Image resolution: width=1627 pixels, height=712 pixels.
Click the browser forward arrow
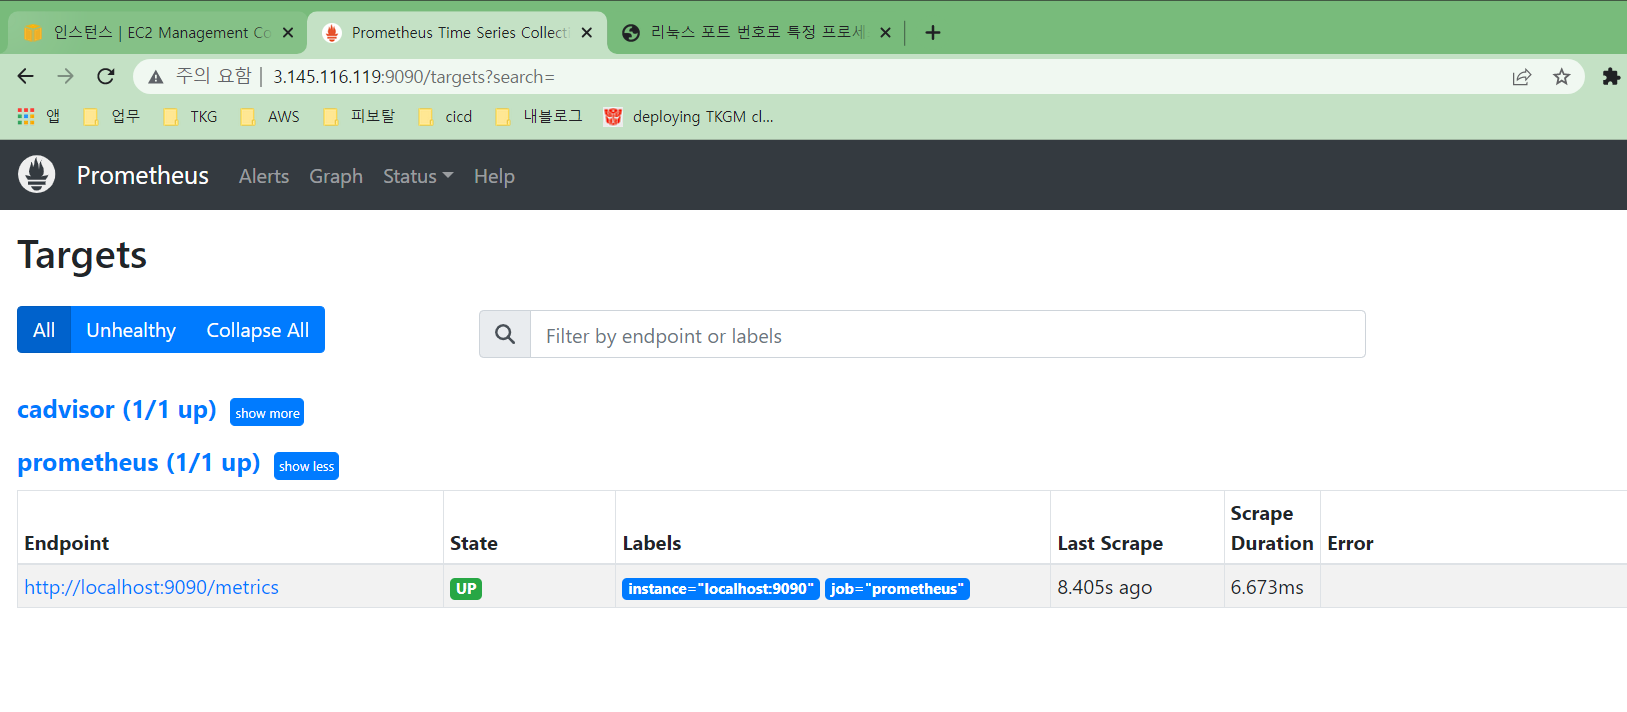(65, 77)
